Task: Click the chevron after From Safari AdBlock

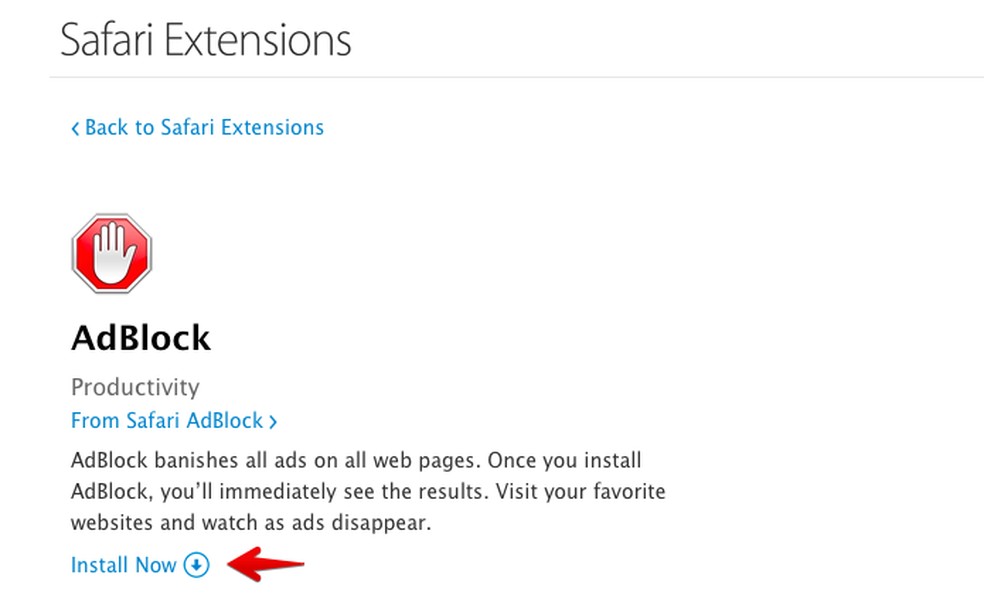Action: pos(273,422)
